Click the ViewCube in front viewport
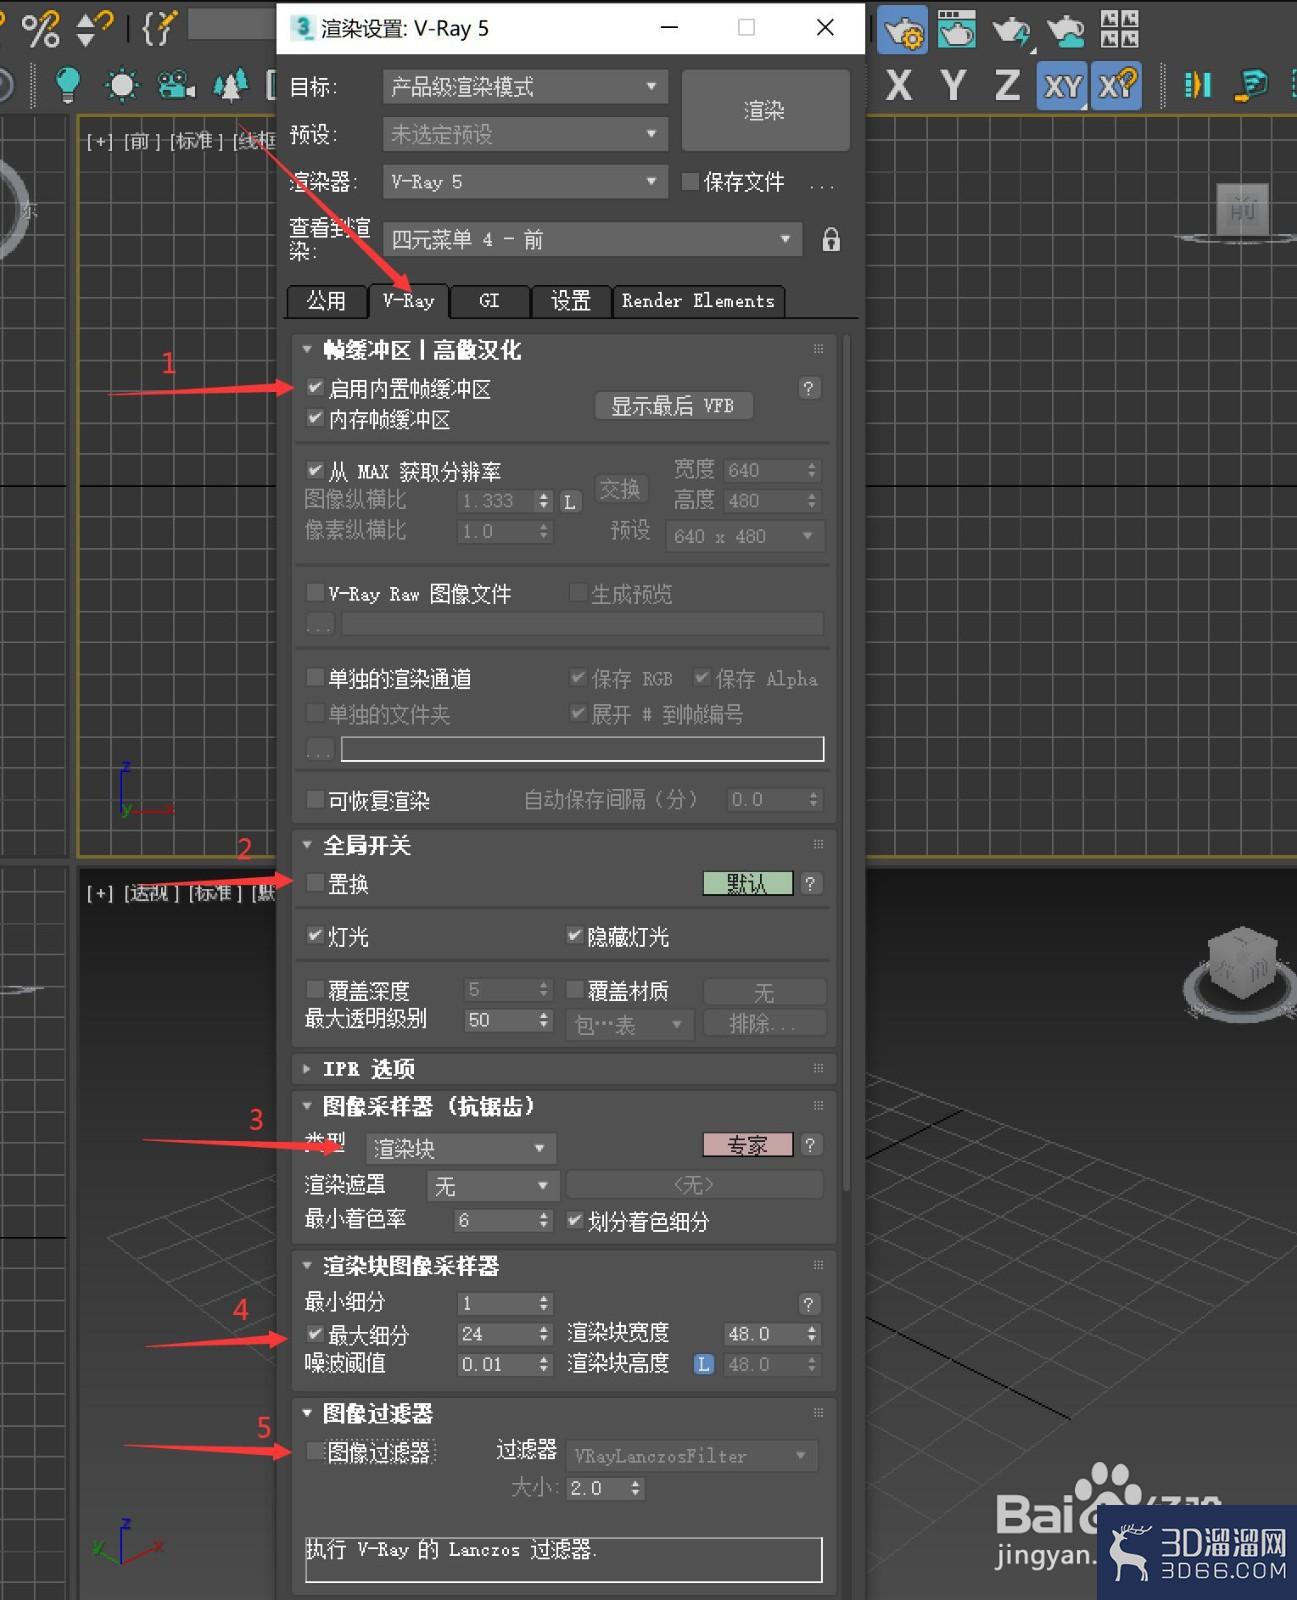Viewport: 1297px width, 1600px height. click(1243, 210)
